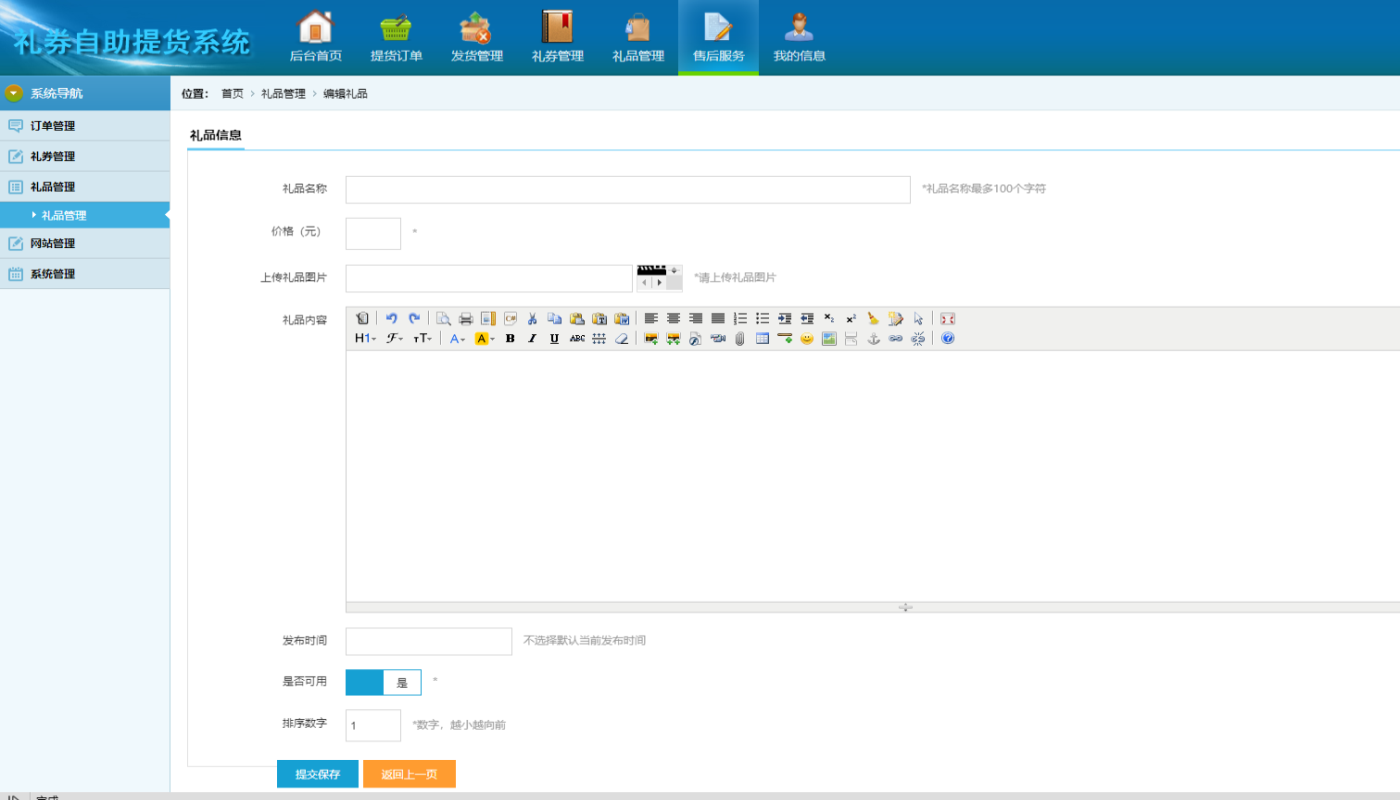Open font family dropdown

pos(394,339)
